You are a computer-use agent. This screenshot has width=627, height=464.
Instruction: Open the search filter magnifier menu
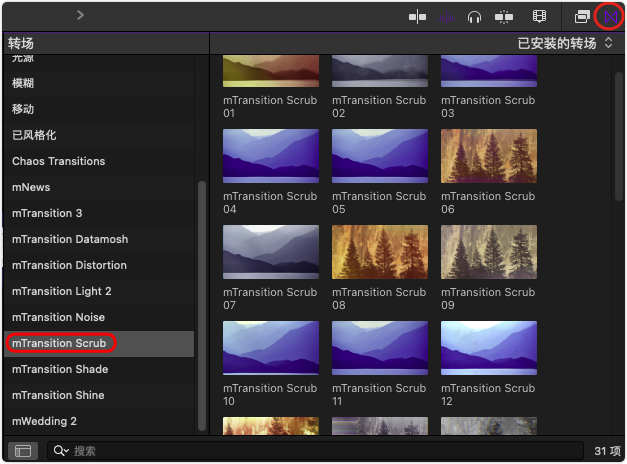pos(61,451)
